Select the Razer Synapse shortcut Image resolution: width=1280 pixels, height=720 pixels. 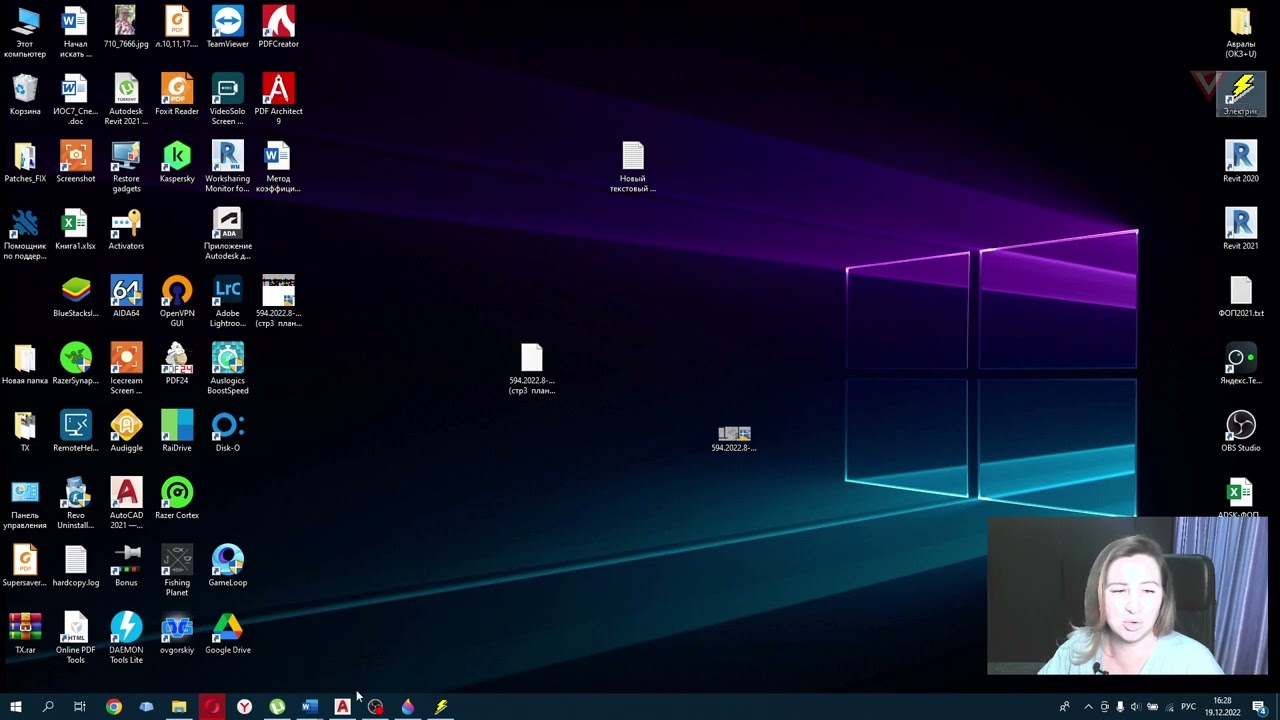coord(76,364)
